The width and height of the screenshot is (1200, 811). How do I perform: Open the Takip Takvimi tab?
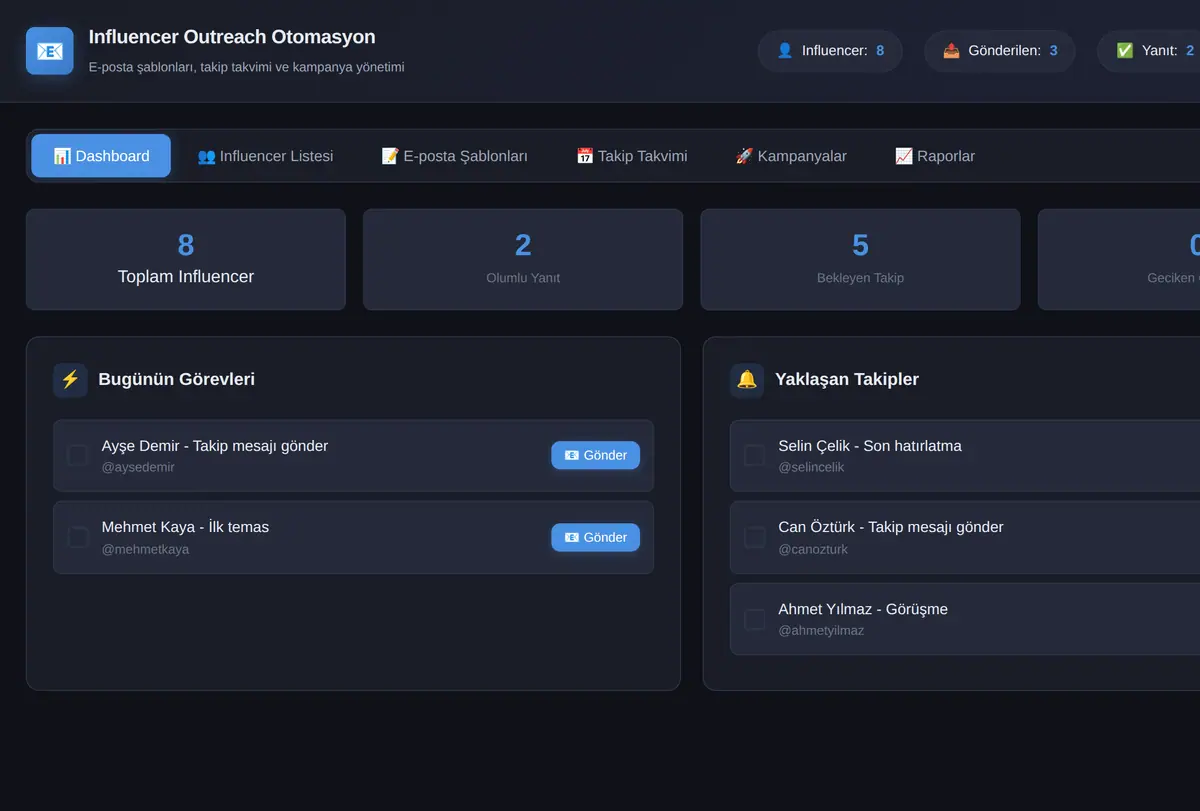pyautogui.click(x=632, y=156)
